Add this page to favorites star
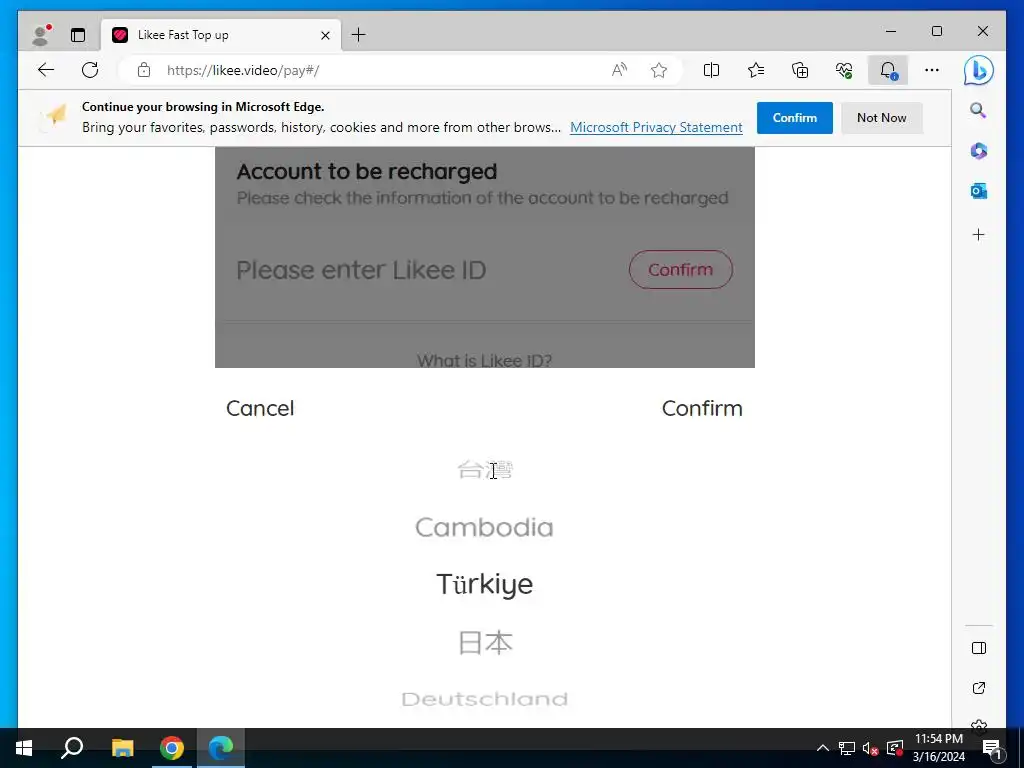Screen dimensions: 1024x768 point(659,70)
